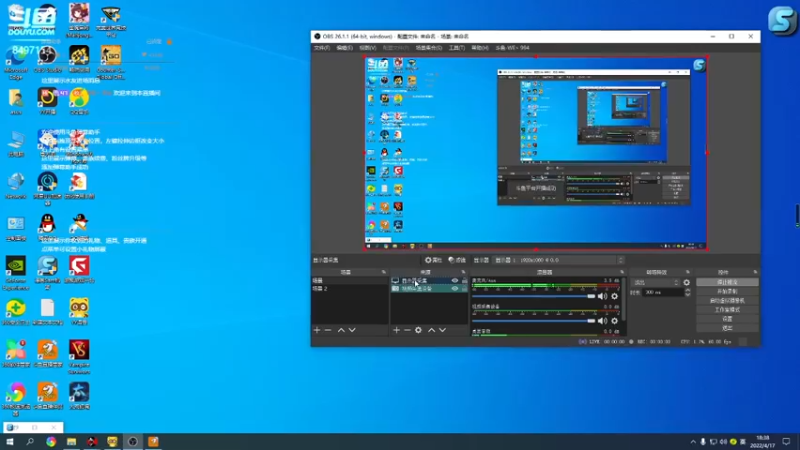The height and width of the screenshot is (450, 800).
Task: Open Microsoft Edge desktop shortcut
Action: [x=16, y=62]
